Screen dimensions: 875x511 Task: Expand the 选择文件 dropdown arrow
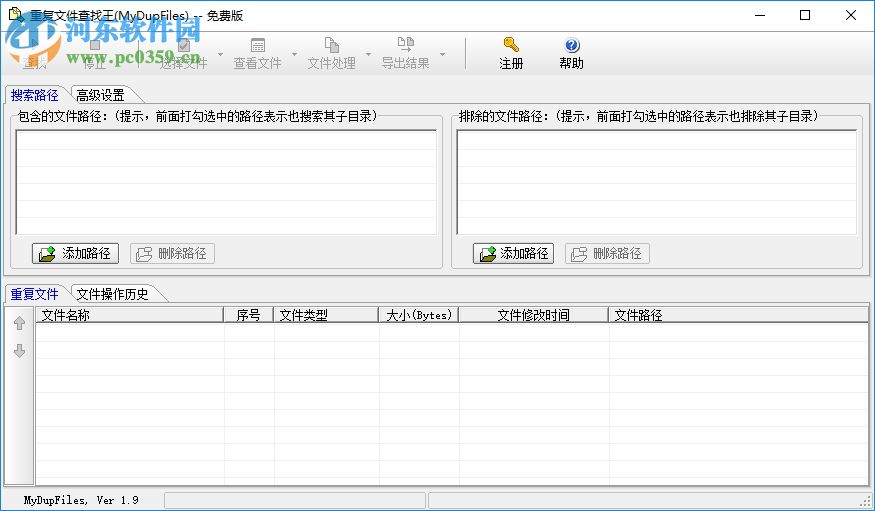pos(220,55)
